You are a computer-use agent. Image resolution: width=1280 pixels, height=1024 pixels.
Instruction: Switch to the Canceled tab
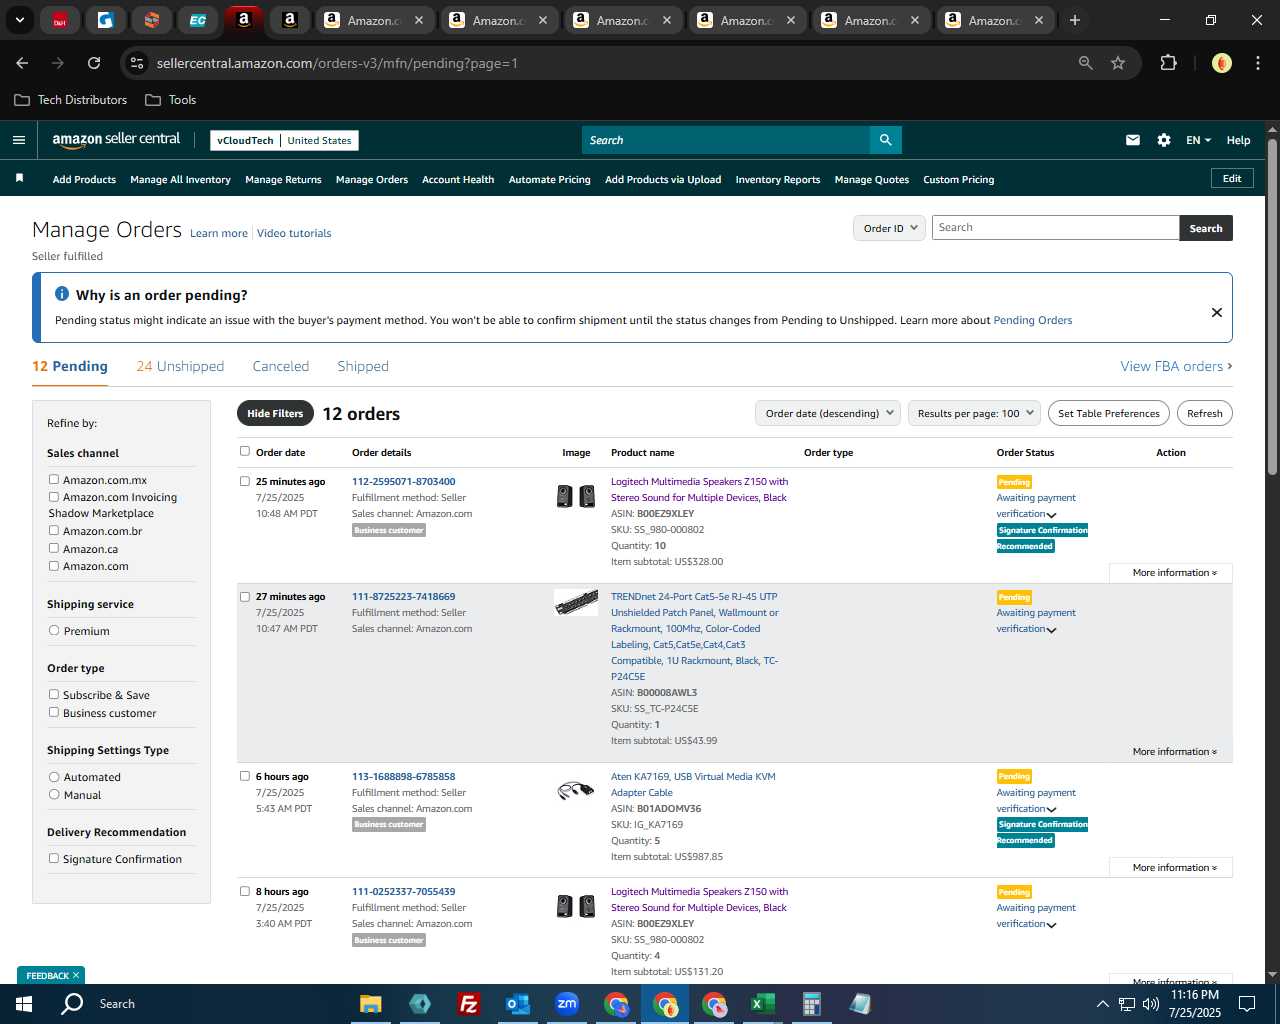tap(281, 366)
